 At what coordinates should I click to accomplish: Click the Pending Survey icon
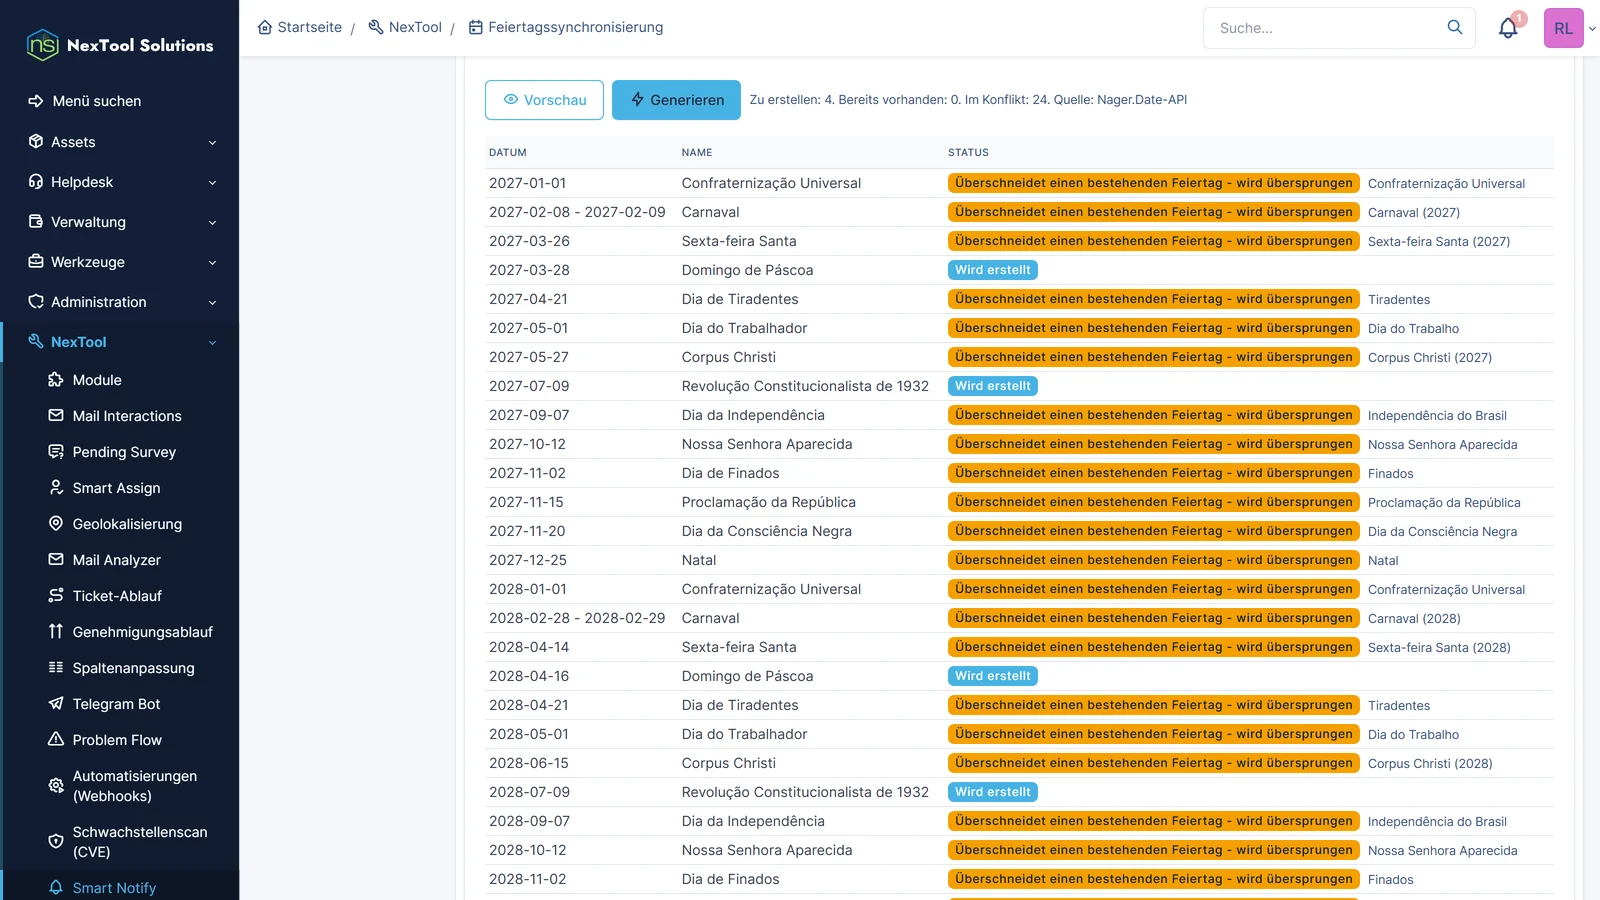click(x=56, y=452)
